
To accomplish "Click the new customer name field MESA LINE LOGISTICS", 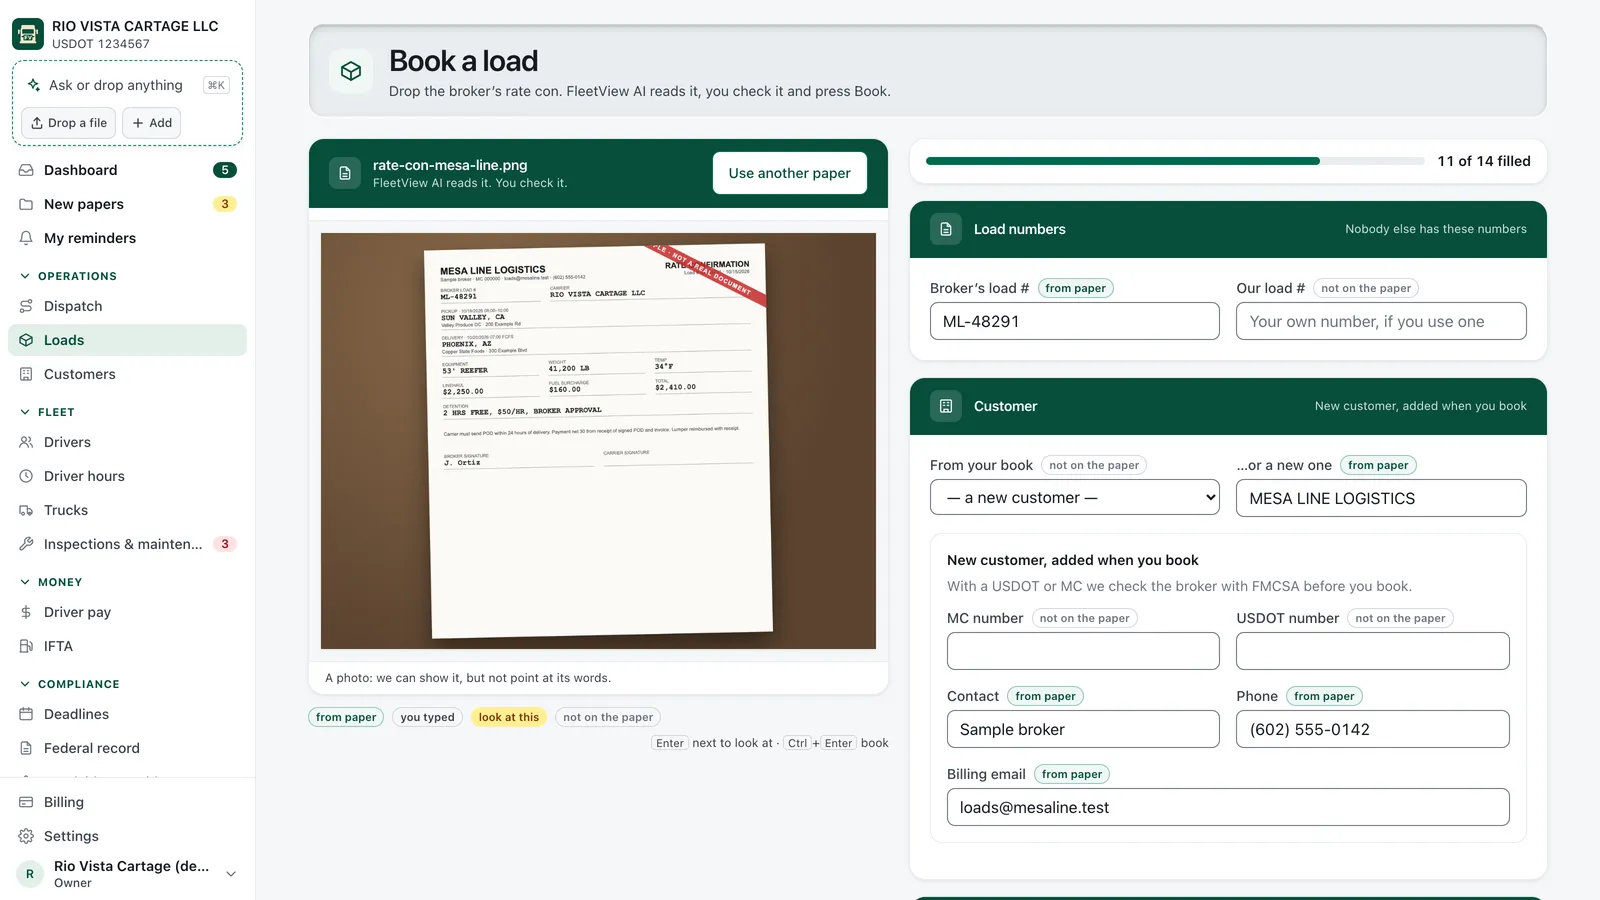I will (1381, 498).
